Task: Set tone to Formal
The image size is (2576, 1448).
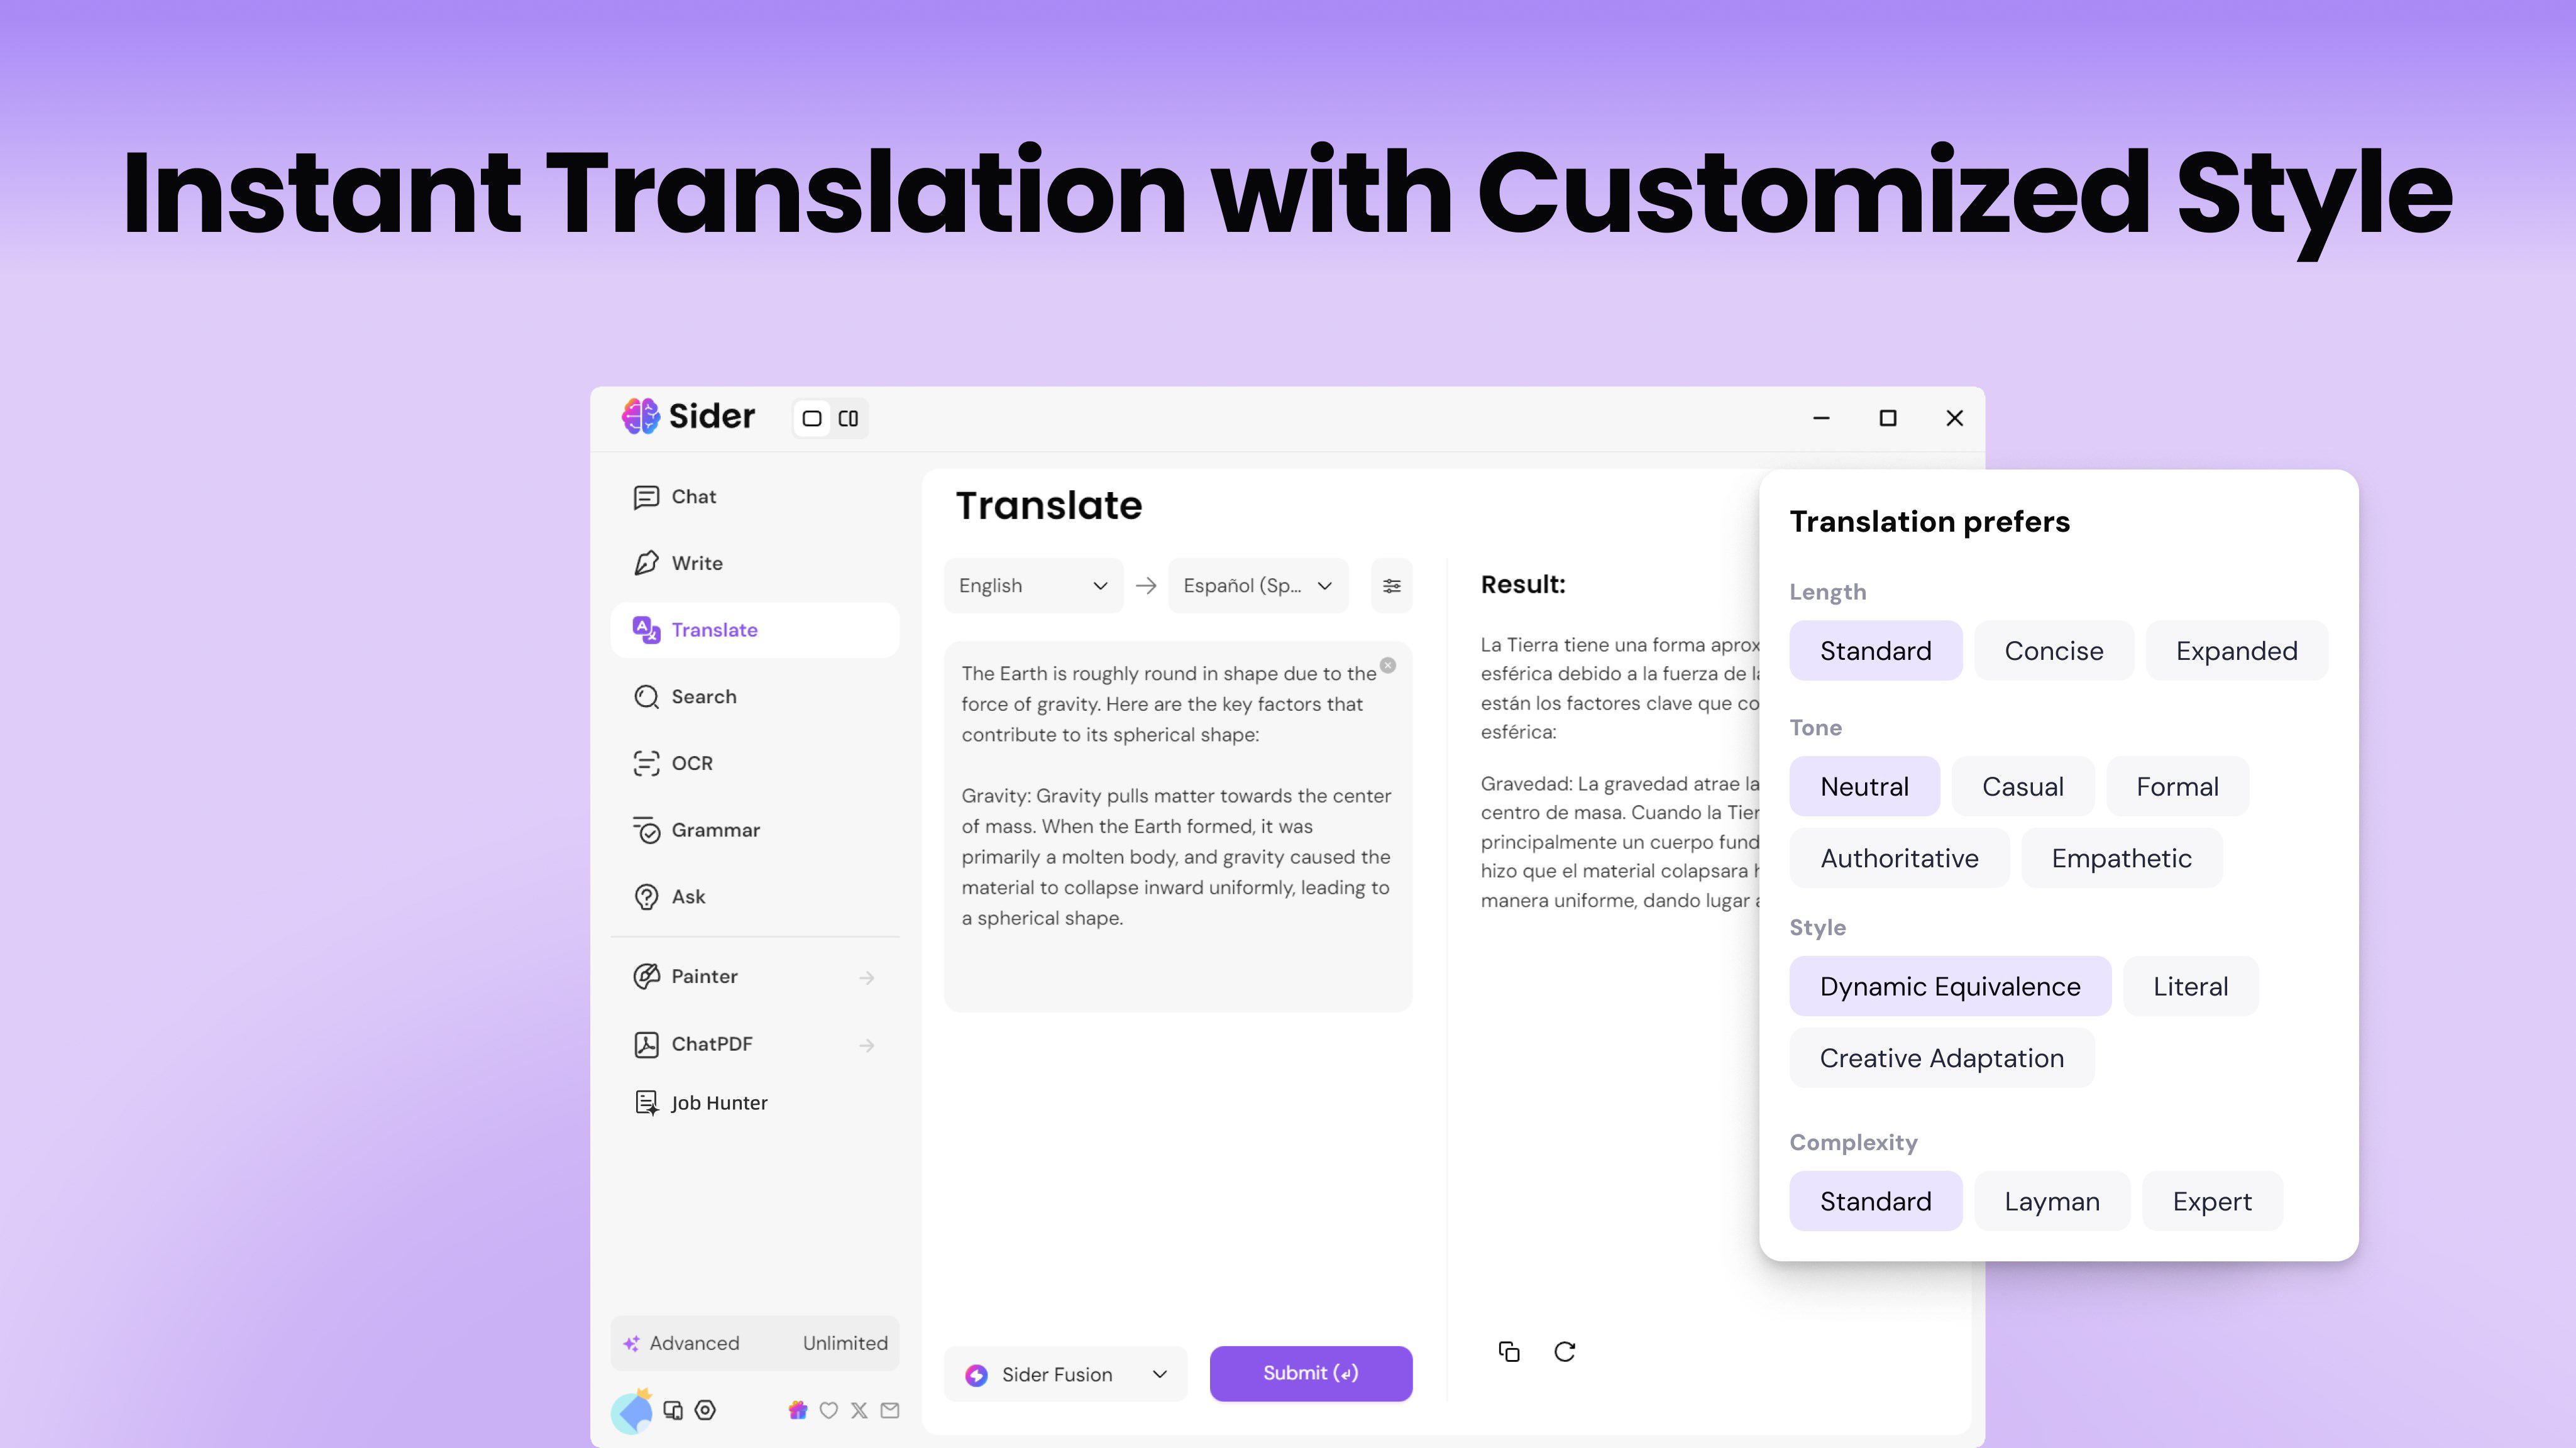Action: [2177, 787]
